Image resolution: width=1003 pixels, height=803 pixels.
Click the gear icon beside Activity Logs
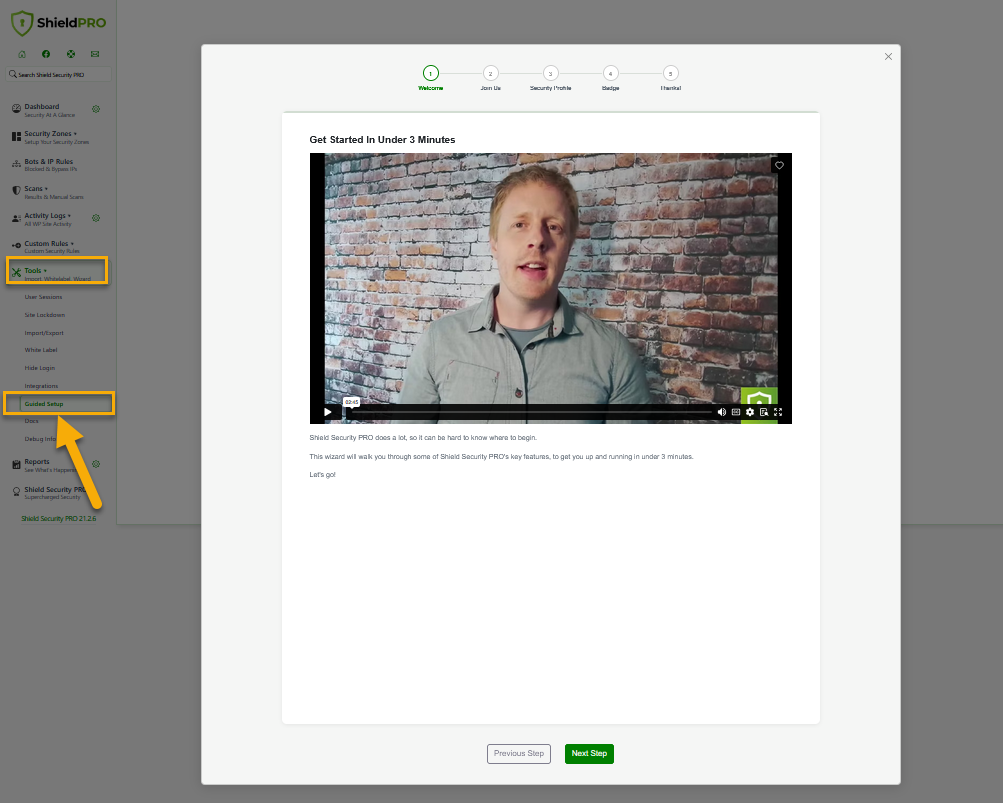tap(96, 218)
